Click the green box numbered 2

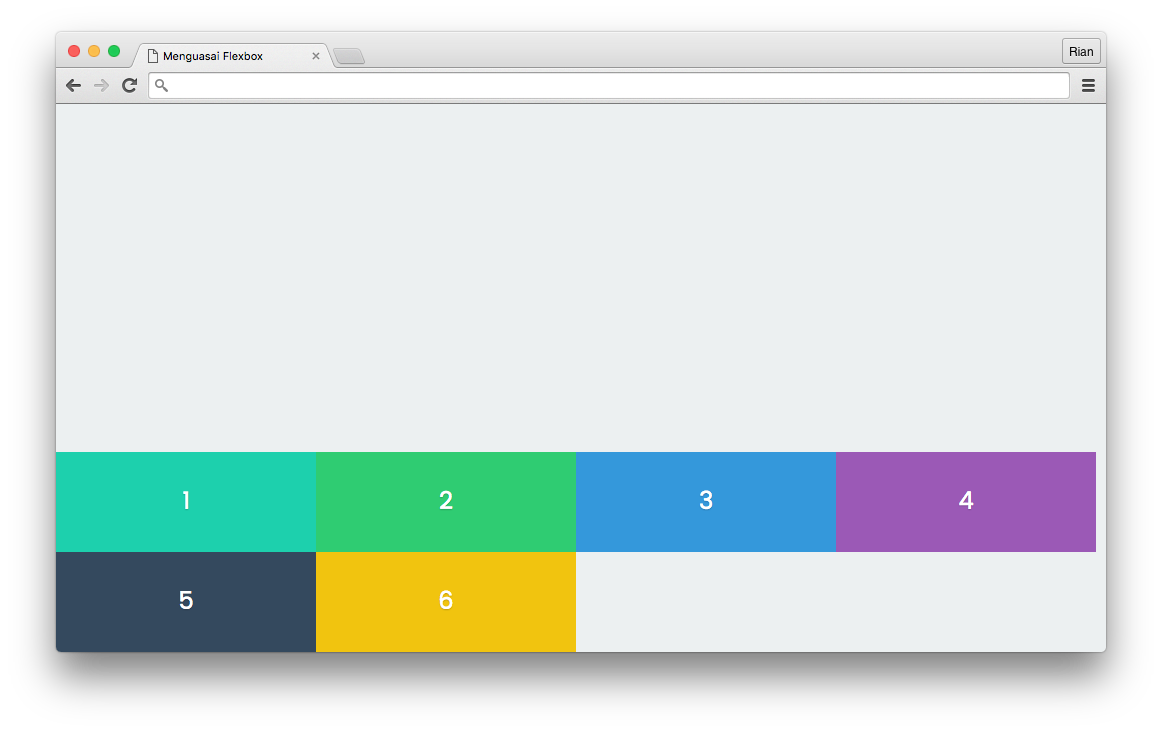[x=446, y=502]
